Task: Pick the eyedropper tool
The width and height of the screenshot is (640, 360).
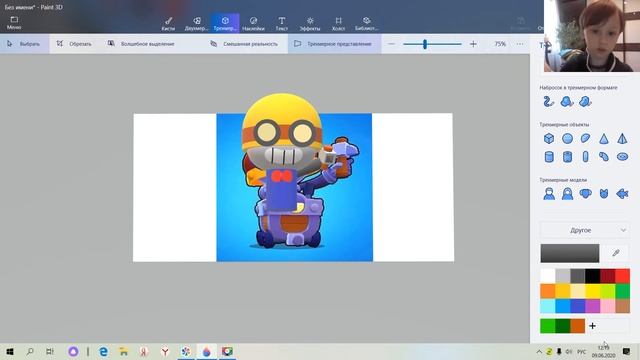Action: coord(616,253)
